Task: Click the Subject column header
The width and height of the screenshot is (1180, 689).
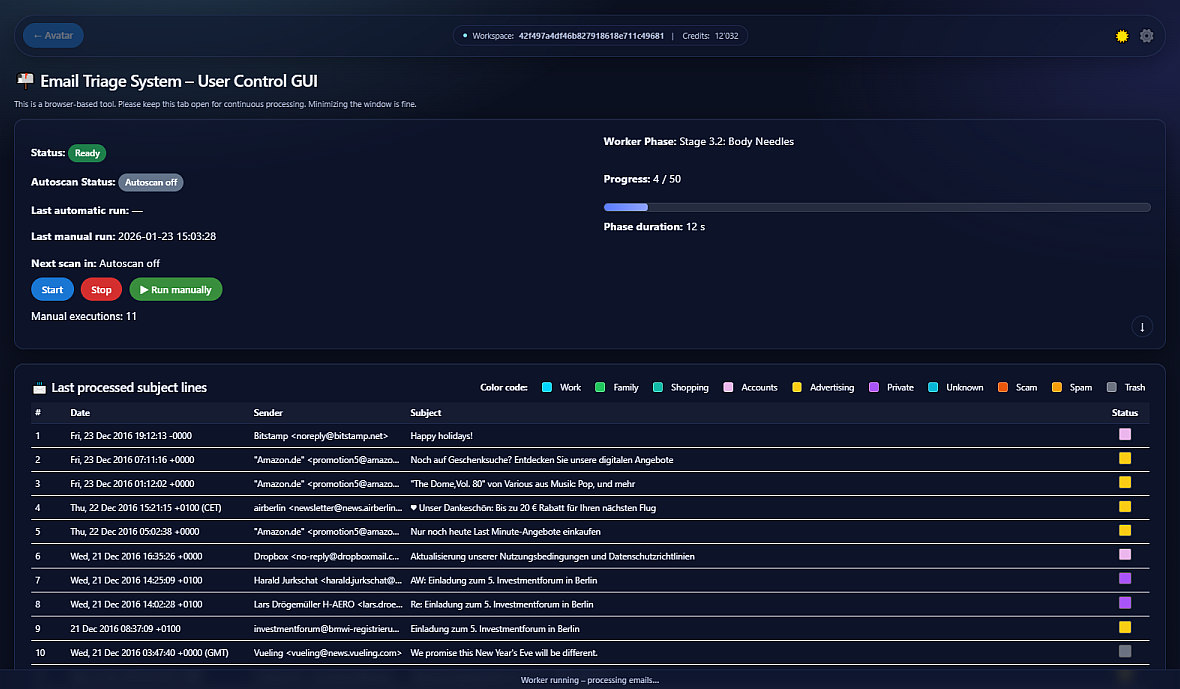Action: [x=425, y=413]
